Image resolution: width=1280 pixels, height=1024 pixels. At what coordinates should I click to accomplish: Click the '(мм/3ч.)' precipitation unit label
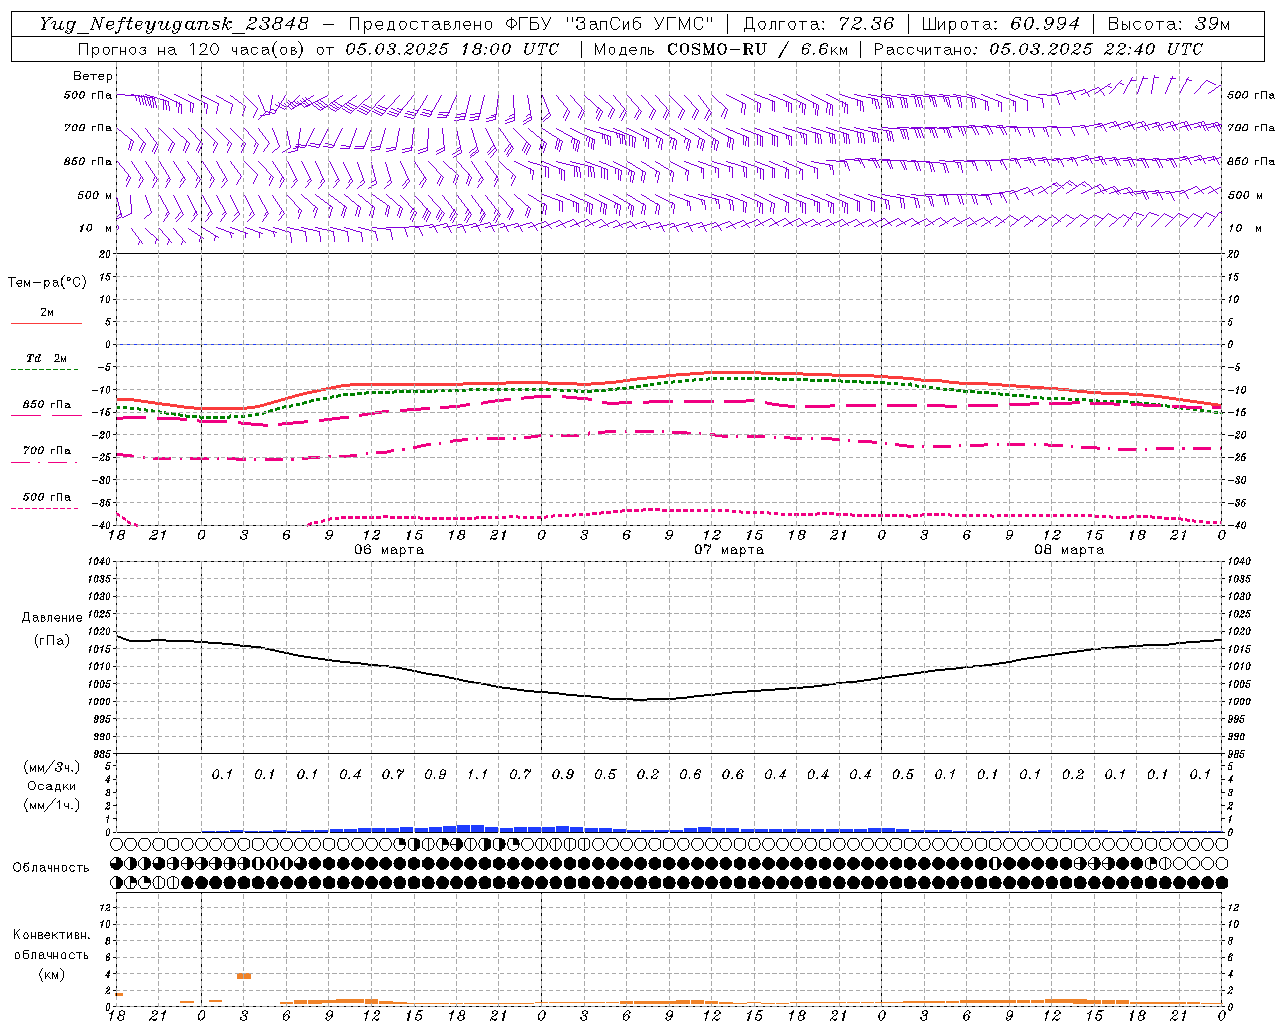[52, 767]
